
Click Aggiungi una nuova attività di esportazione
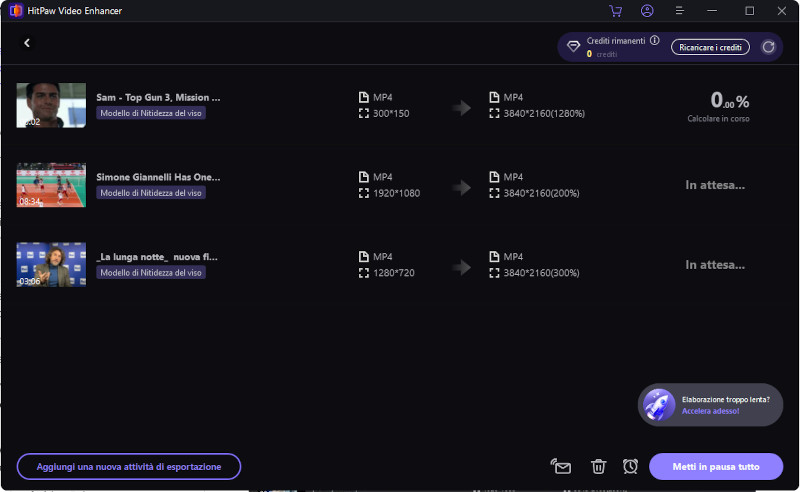pyautogui.click(x=128, y=467)
